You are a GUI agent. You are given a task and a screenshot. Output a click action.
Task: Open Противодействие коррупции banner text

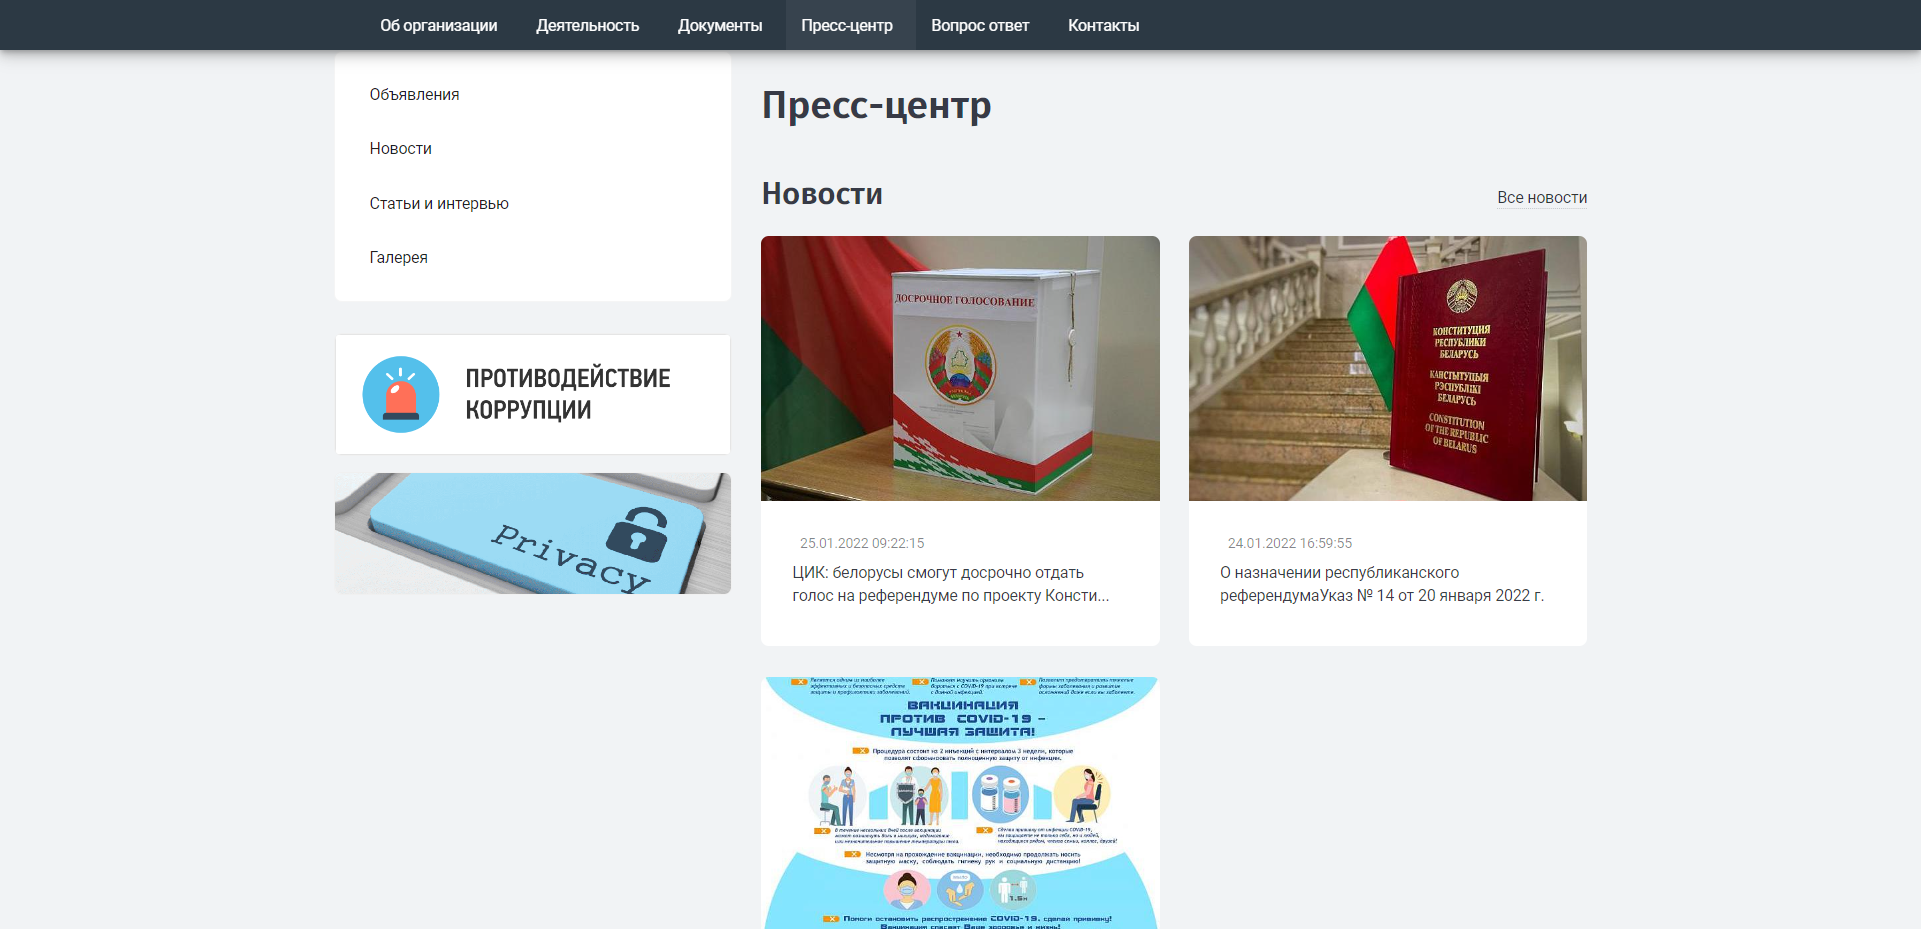tap(567, 394)
